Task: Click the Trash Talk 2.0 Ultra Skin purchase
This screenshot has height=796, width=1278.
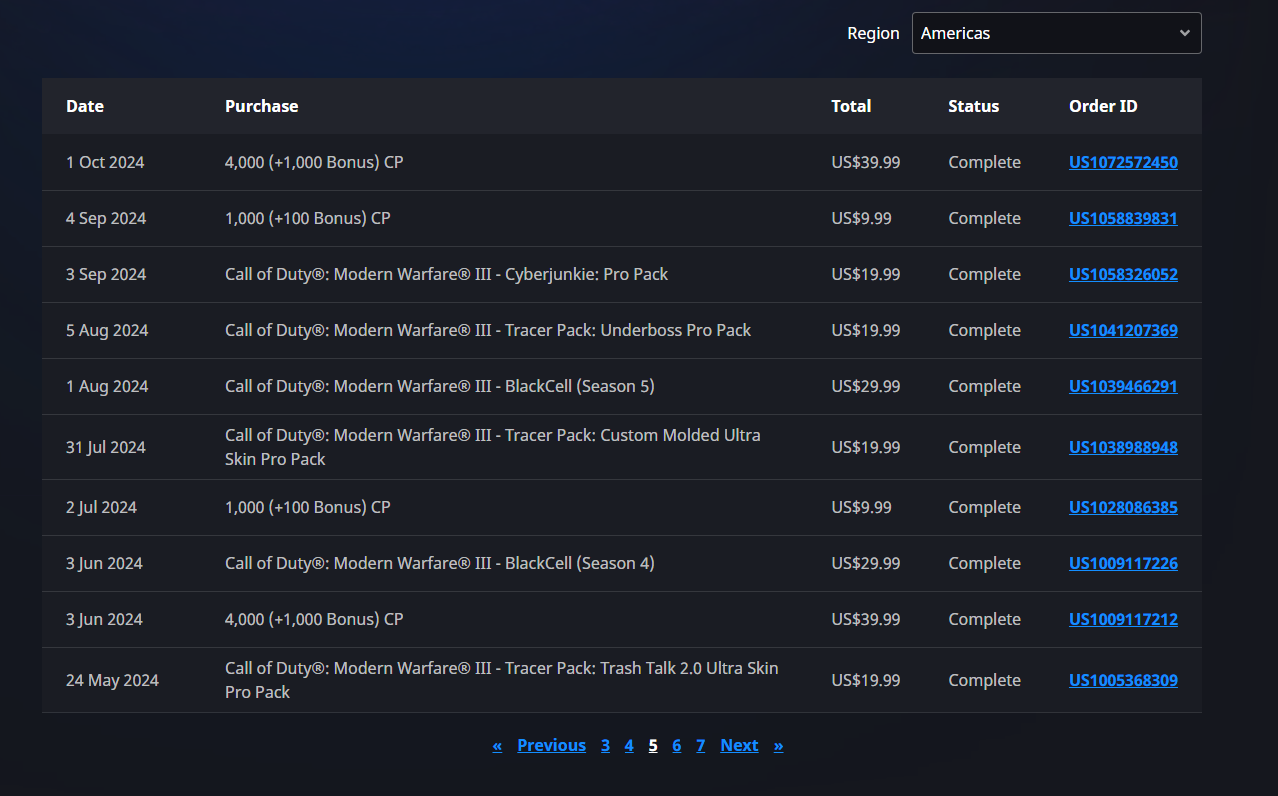Action: 501,680
